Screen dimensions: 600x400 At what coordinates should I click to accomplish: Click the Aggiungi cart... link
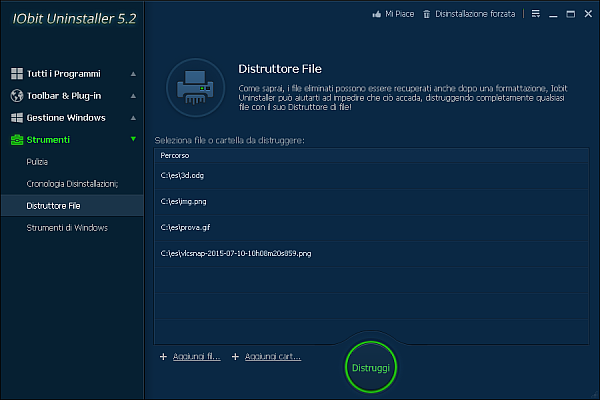[x=273, y=356]
